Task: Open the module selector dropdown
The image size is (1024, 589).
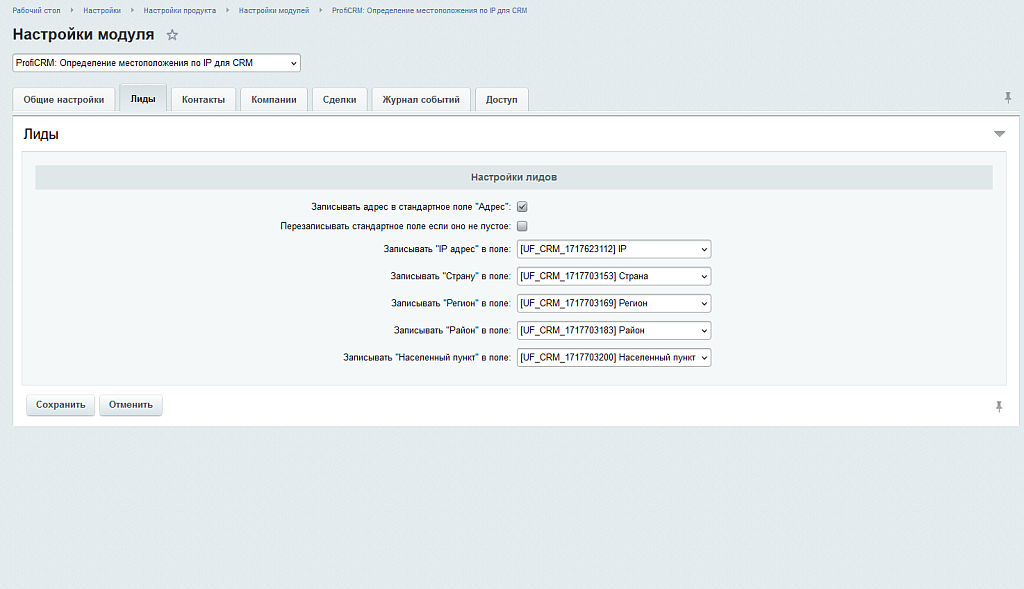Action: click(x=155, y=62)
